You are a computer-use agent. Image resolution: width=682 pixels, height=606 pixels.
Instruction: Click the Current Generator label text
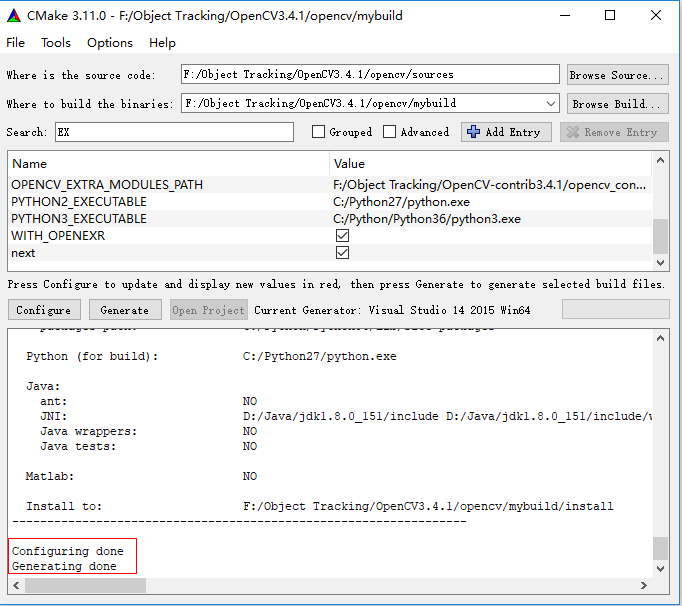click(x=392, y=310)
